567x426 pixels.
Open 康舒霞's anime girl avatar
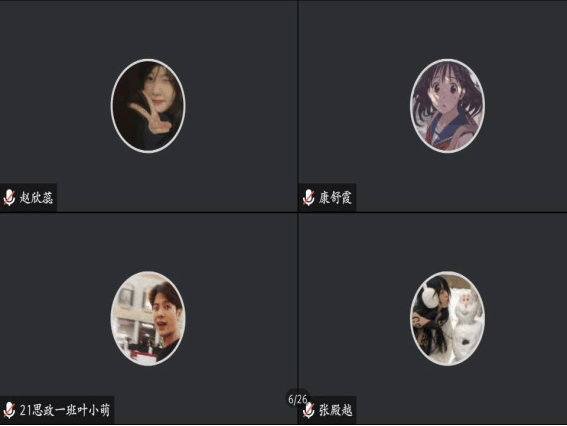pyautogui.click(x=447, y=106)
